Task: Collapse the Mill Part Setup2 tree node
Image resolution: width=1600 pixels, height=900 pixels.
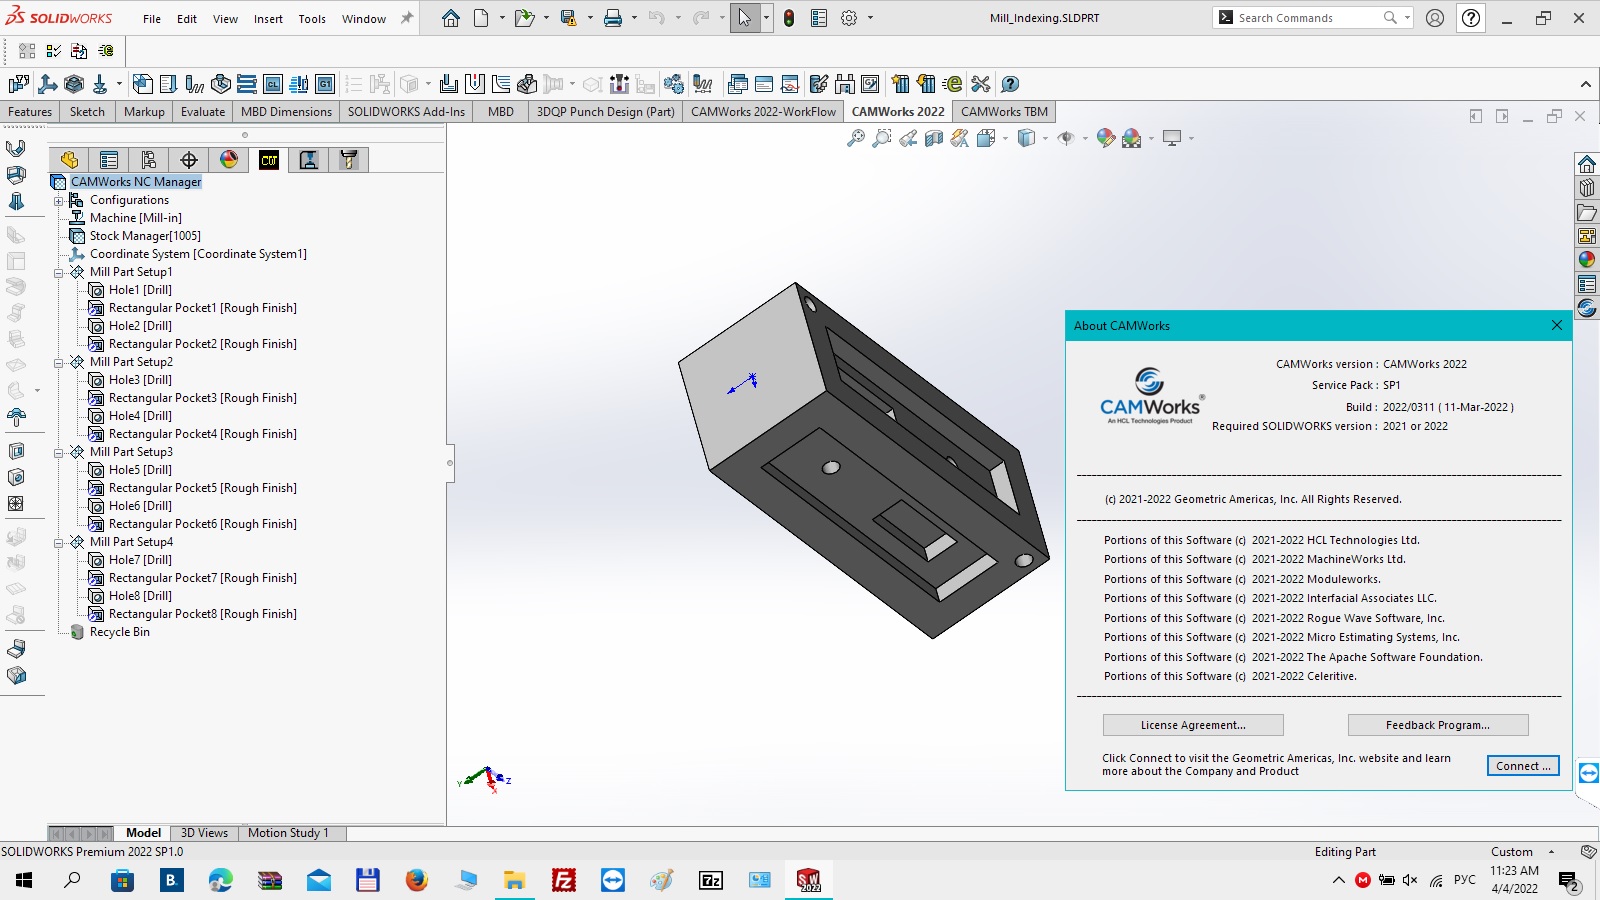Action: [58, 363]
